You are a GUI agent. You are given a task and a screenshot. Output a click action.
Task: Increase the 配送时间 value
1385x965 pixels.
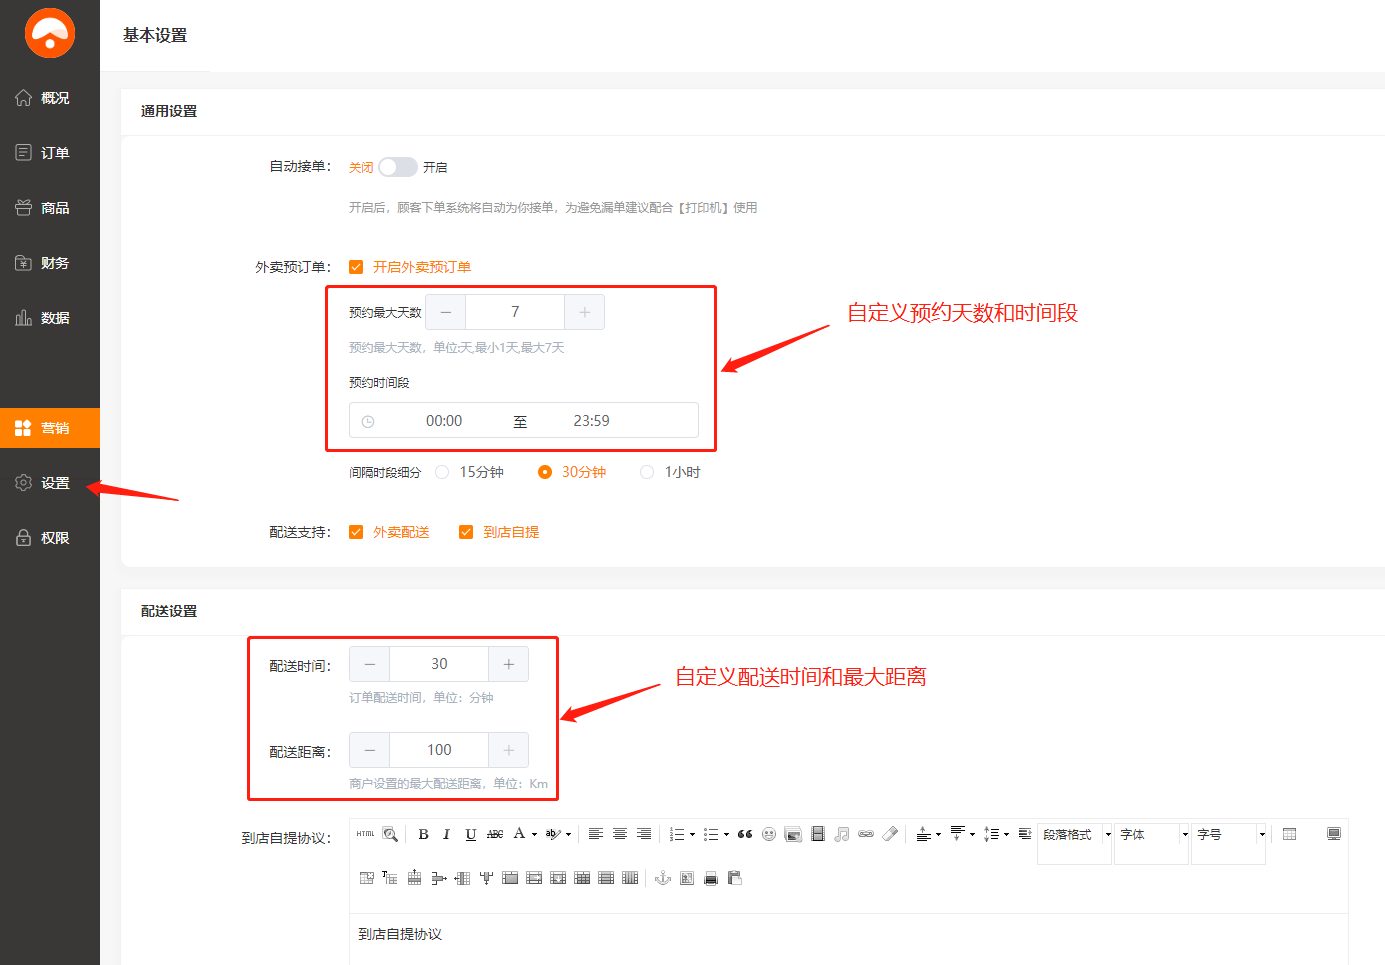click(509, 664)
